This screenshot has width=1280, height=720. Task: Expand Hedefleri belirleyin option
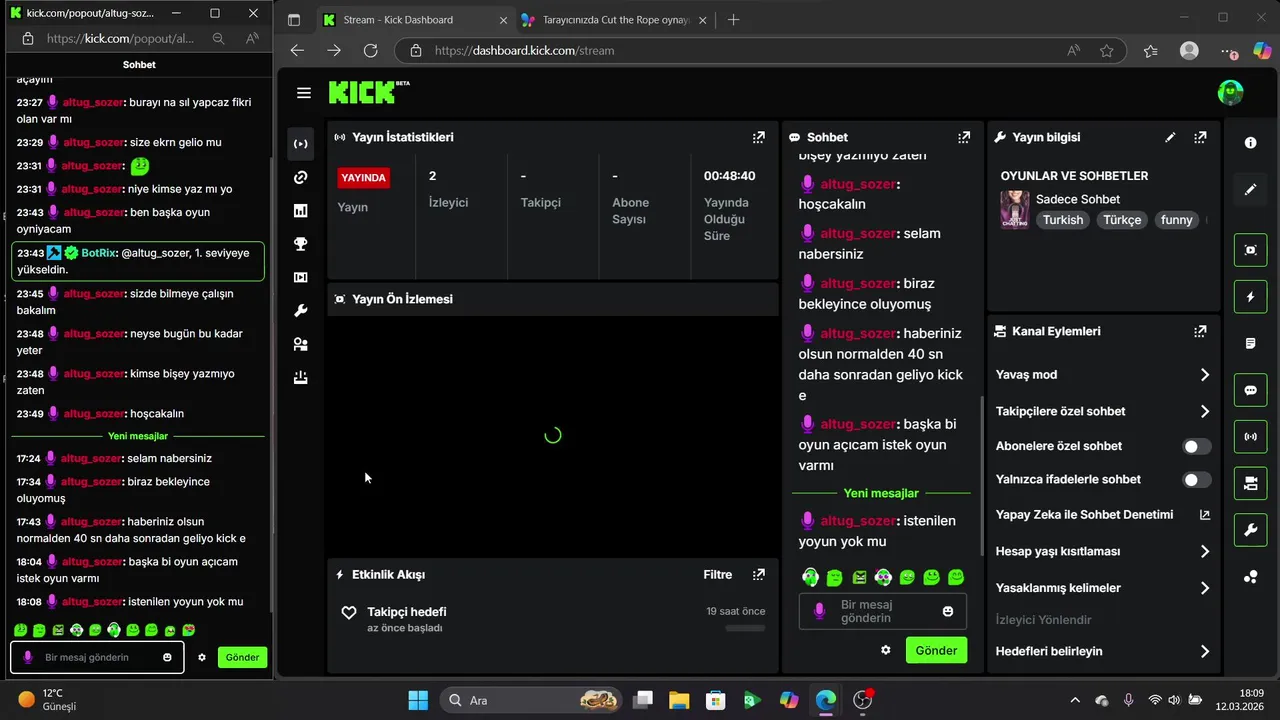point(1103,651)
